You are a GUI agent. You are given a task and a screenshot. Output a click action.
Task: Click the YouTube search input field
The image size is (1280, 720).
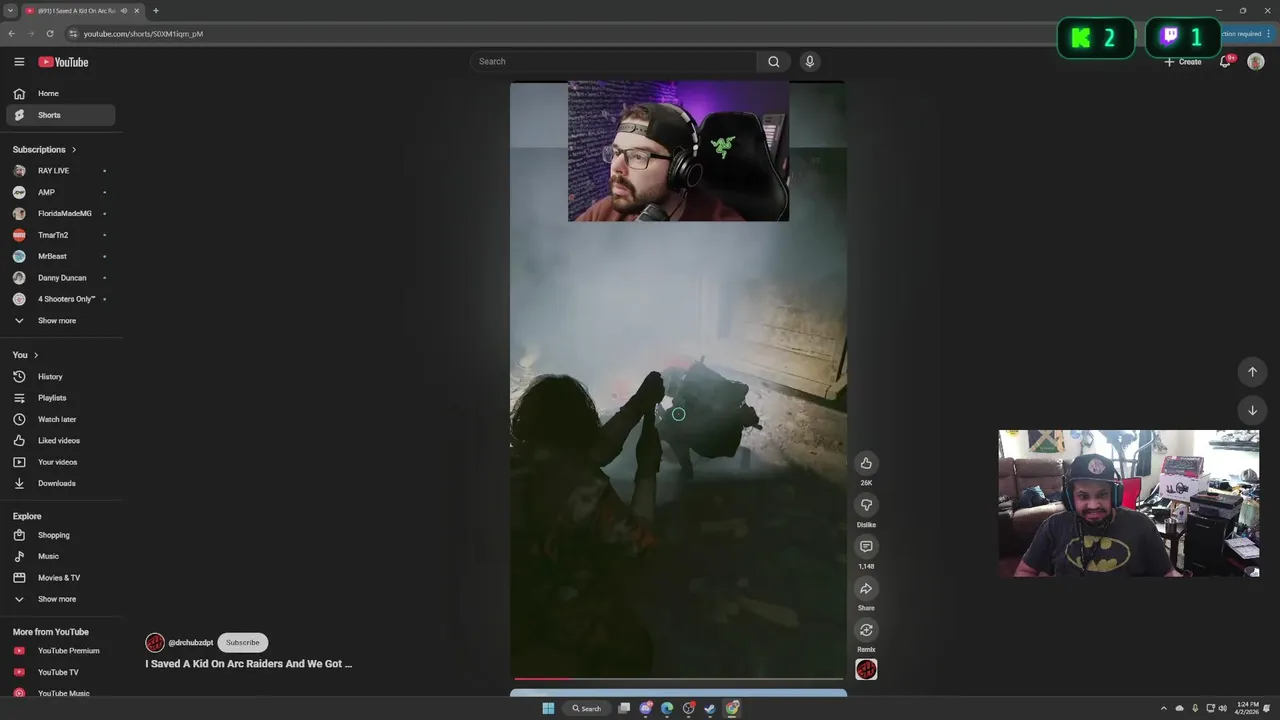tap(613, 62)
